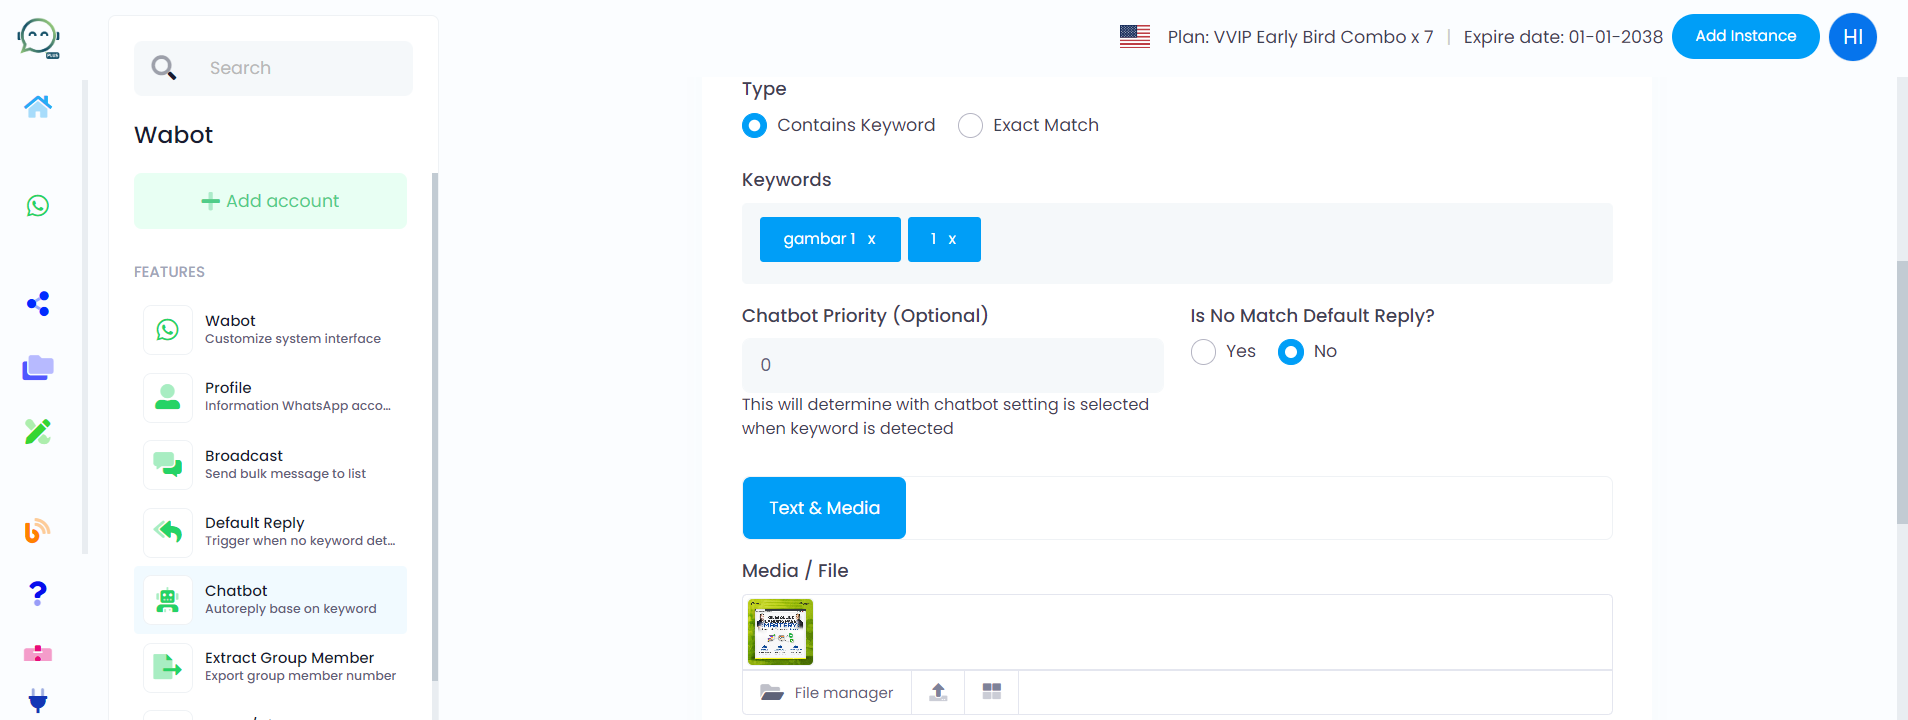Click the grid view icon next to upload
Screen dimensions: 1908x720
(x=990, y=692)
